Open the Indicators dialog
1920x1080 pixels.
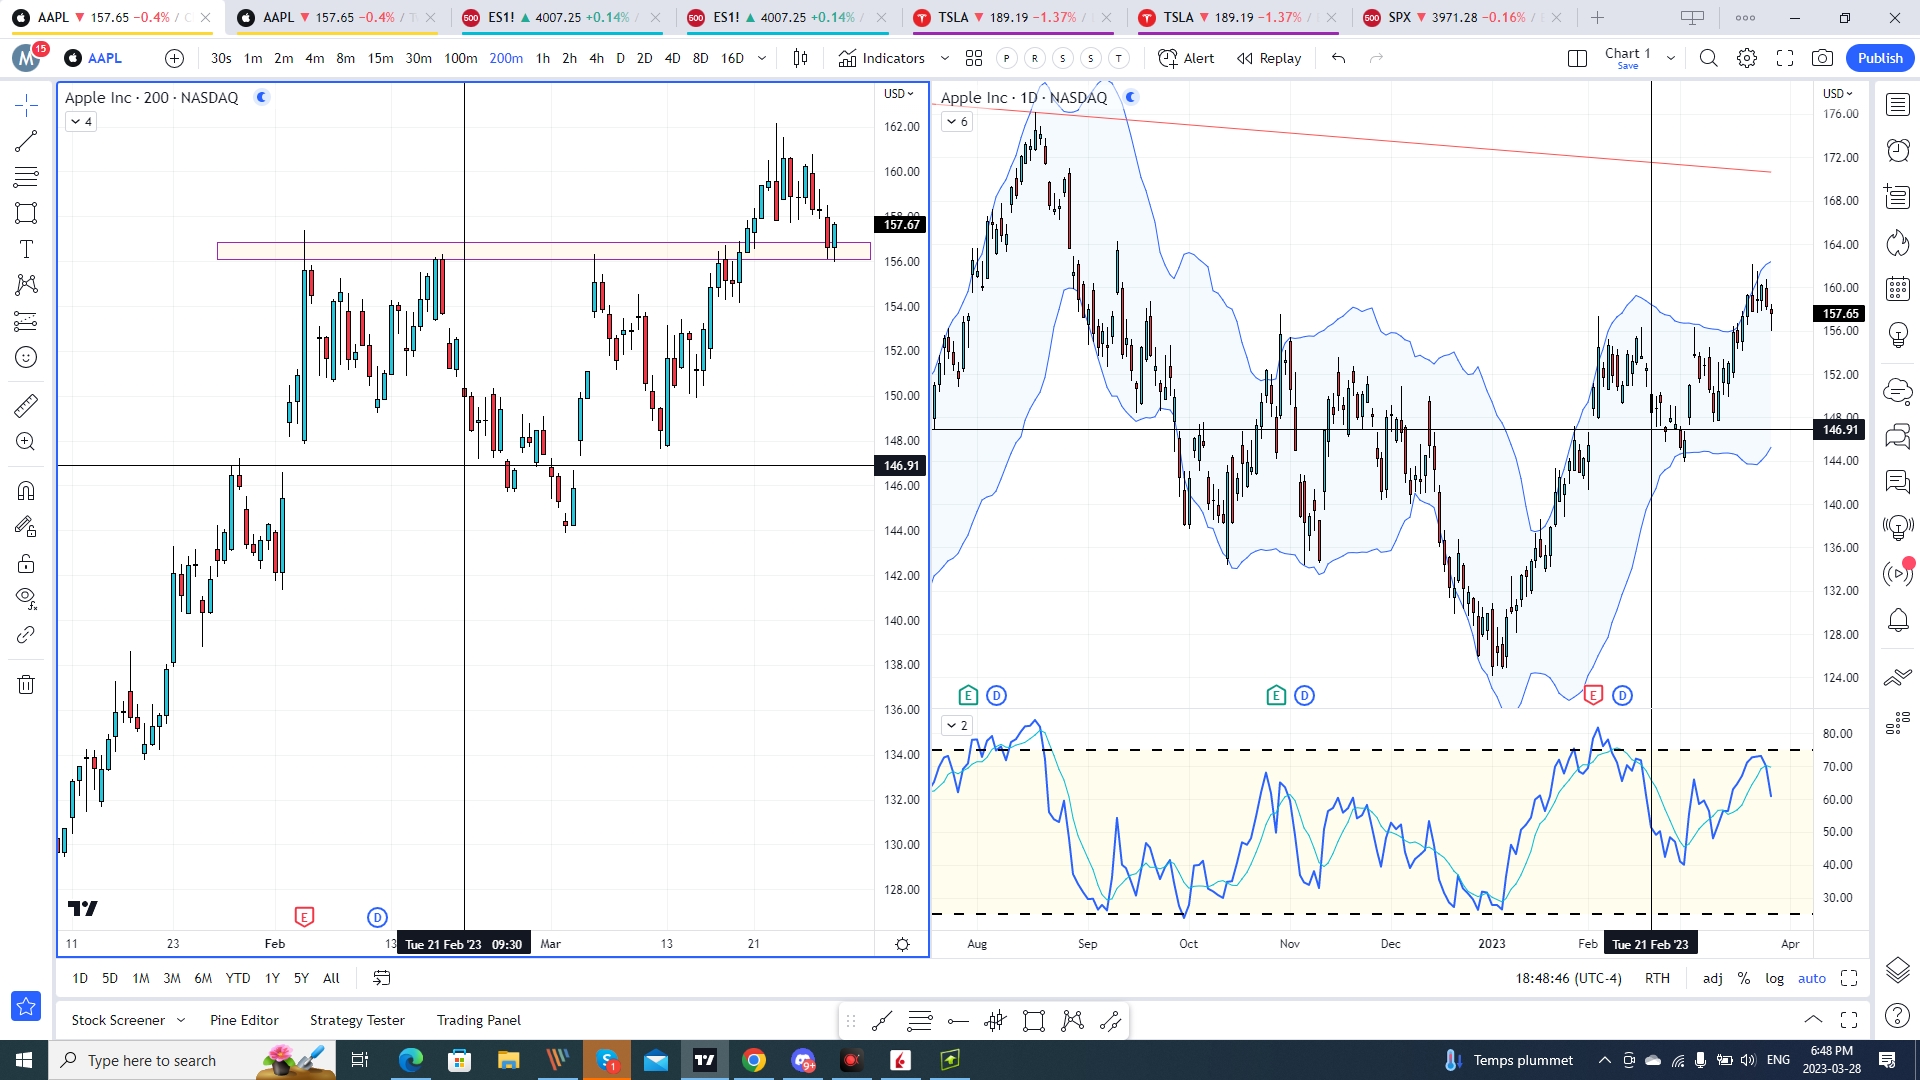pos(882,58)
